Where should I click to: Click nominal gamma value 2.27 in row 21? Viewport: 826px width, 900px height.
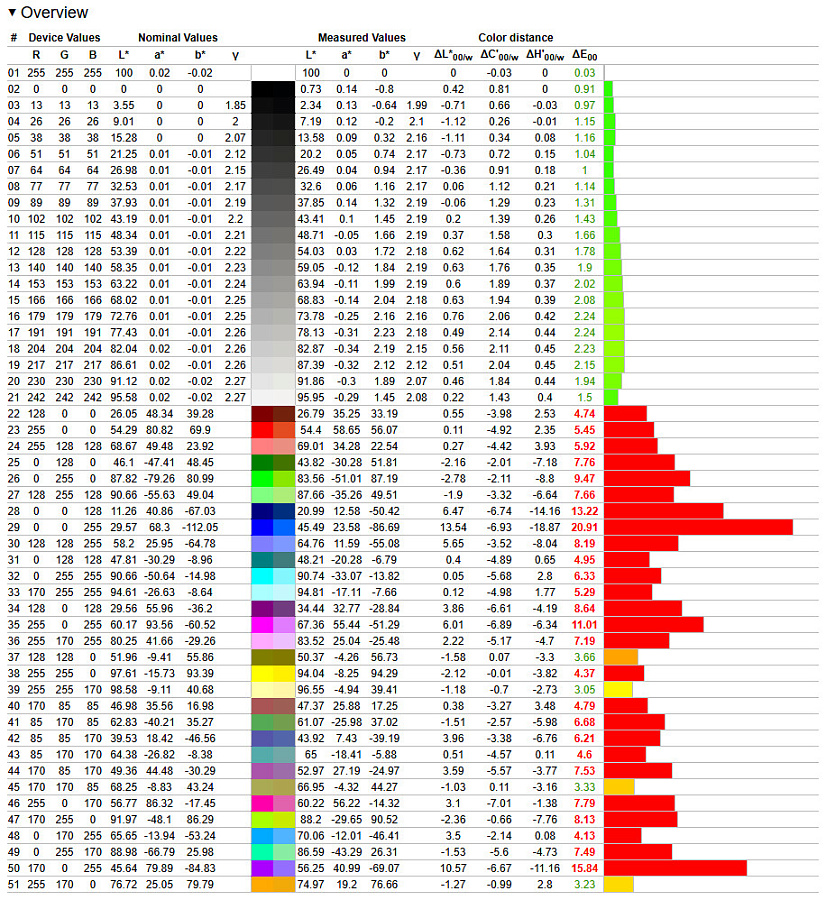point(235,398)
